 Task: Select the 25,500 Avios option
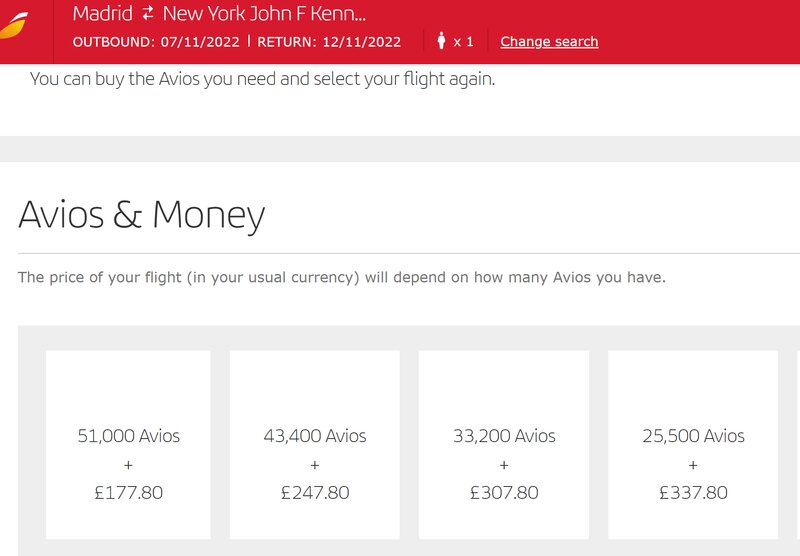[x=693, y=444]
